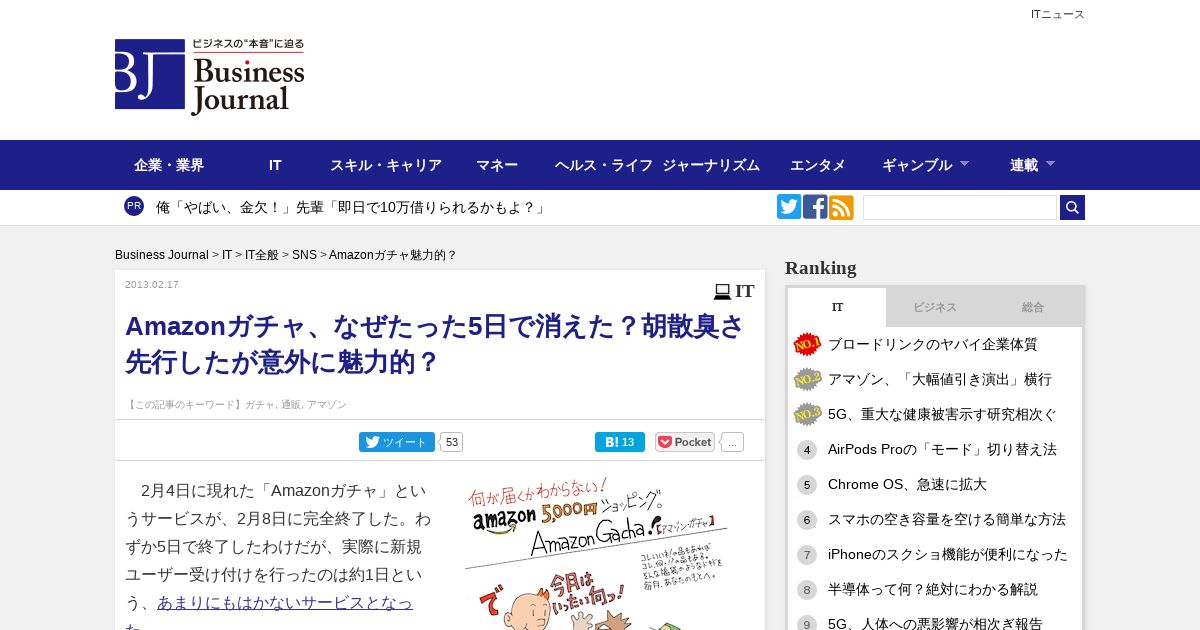Viewport: 1200px width, 630px height.
Task: Click the ガチャ keyword tag
Action: tap(259, 405)
